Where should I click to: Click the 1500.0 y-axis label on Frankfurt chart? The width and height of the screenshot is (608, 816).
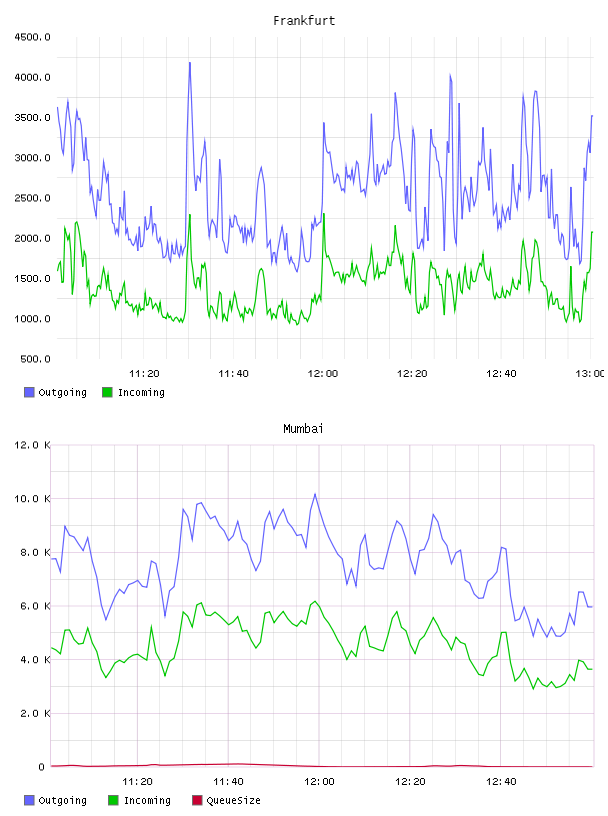coord(33,279)
